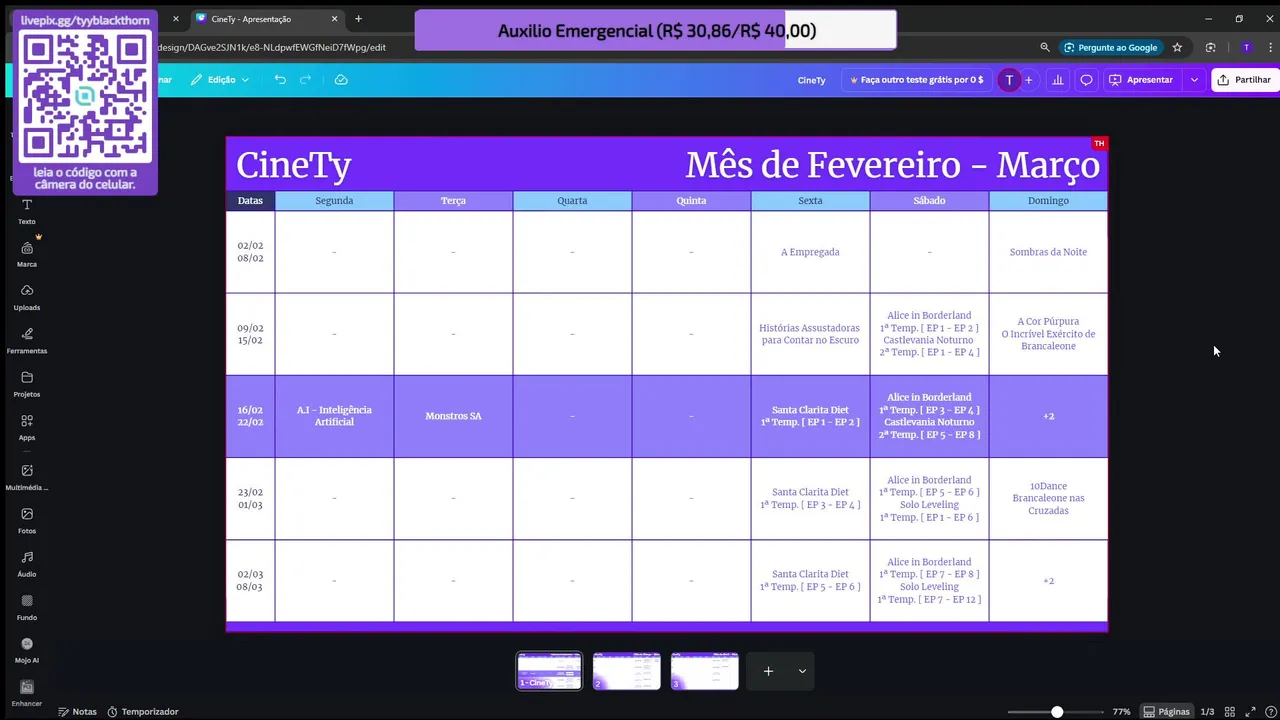The image size is (1280, 720).
Task: Open the Ferramentas panel
Action: (27, 340)
